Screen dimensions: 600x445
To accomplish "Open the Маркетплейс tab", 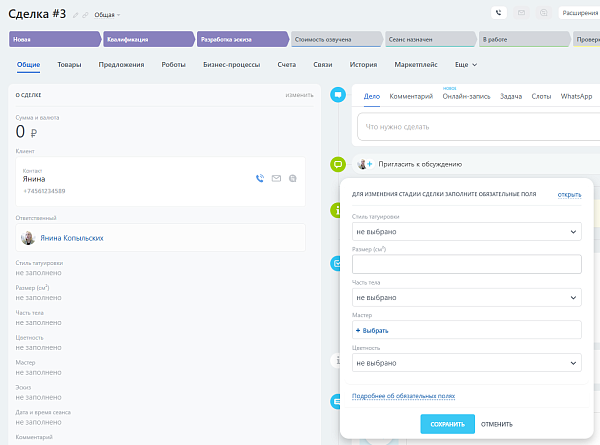I will pyautogui.click(x=416, y=65).
